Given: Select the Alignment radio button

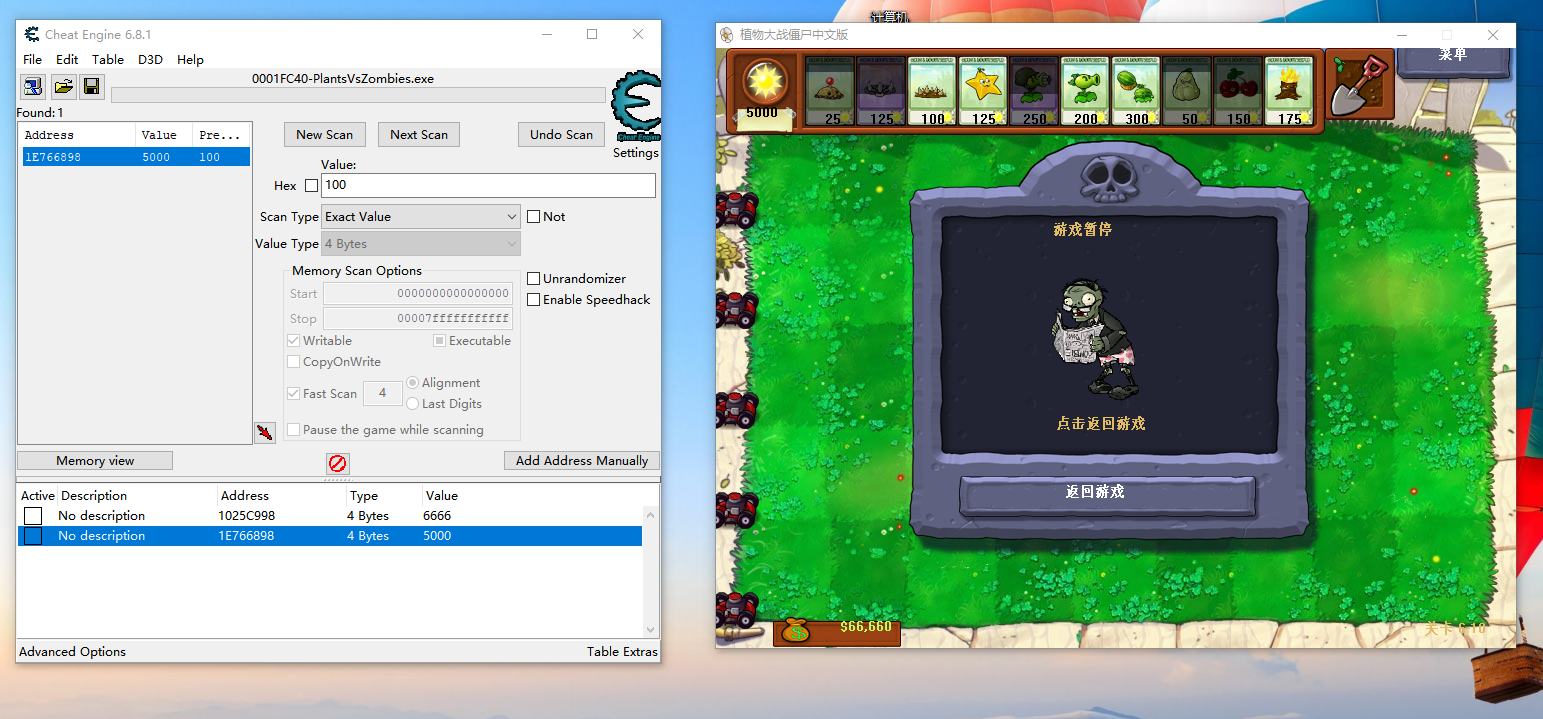Looking at the screenshot, I should tap(412, 382).
